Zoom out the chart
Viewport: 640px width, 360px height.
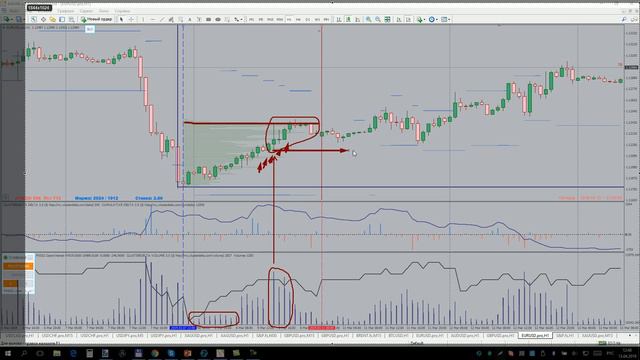378,19
